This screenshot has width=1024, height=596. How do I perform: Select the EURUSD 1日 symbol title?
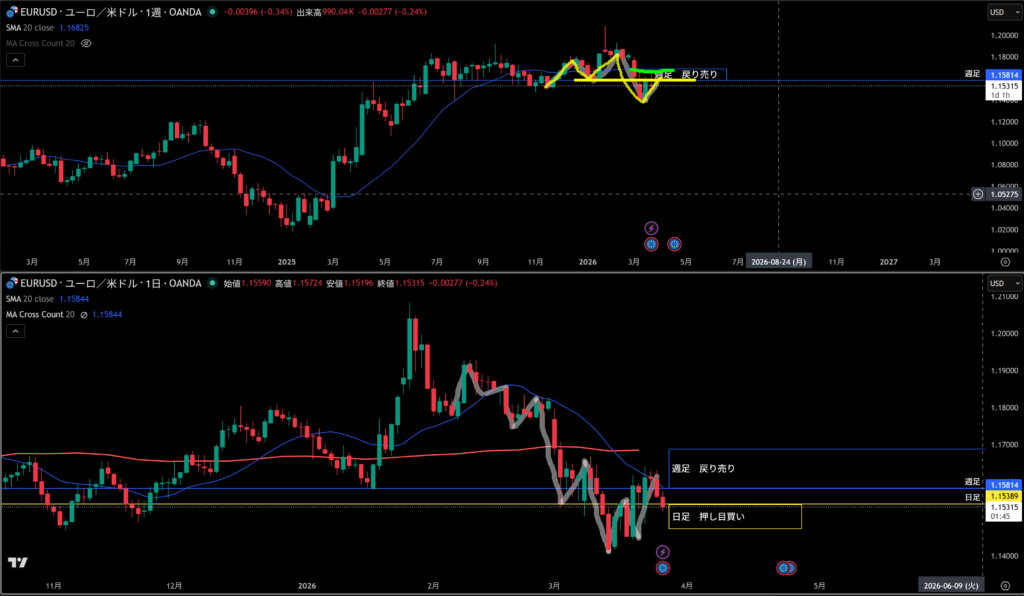[x=100, y=283]
